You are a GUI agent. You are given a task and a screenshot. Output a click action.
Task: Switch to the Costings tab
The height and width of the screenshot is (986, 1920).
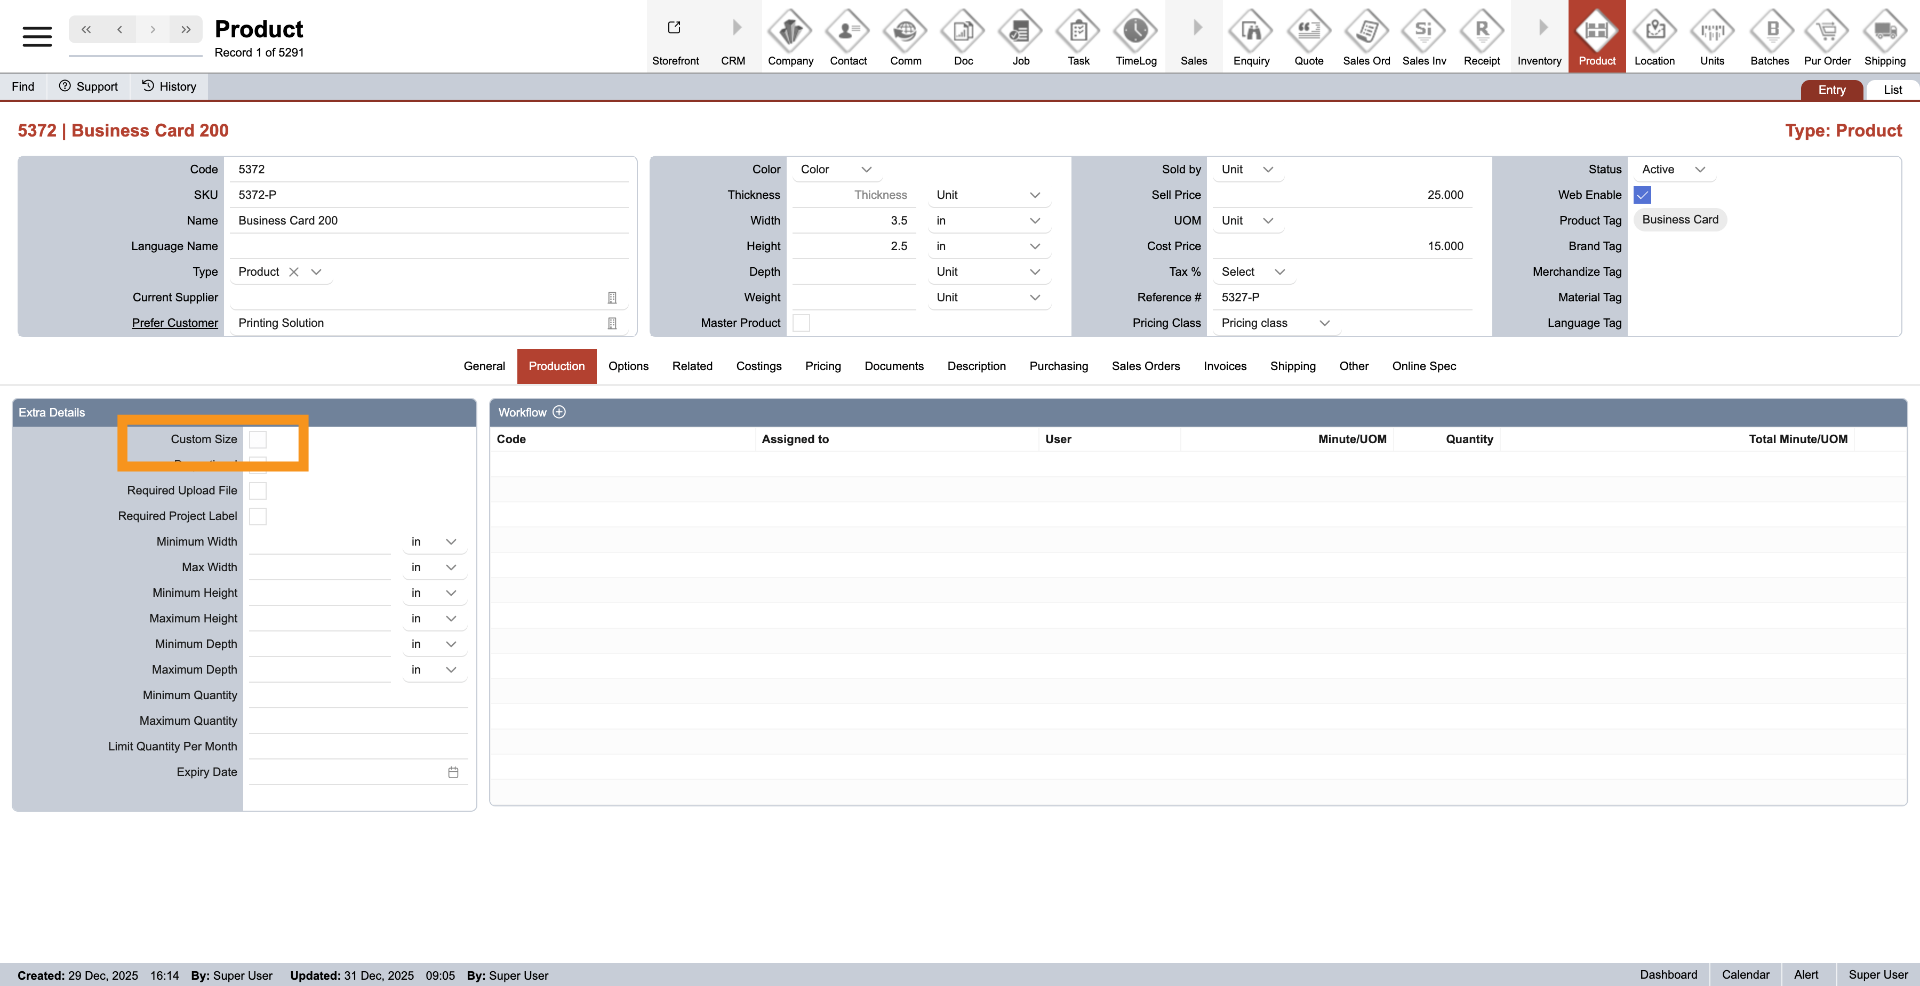coord(758,366)
